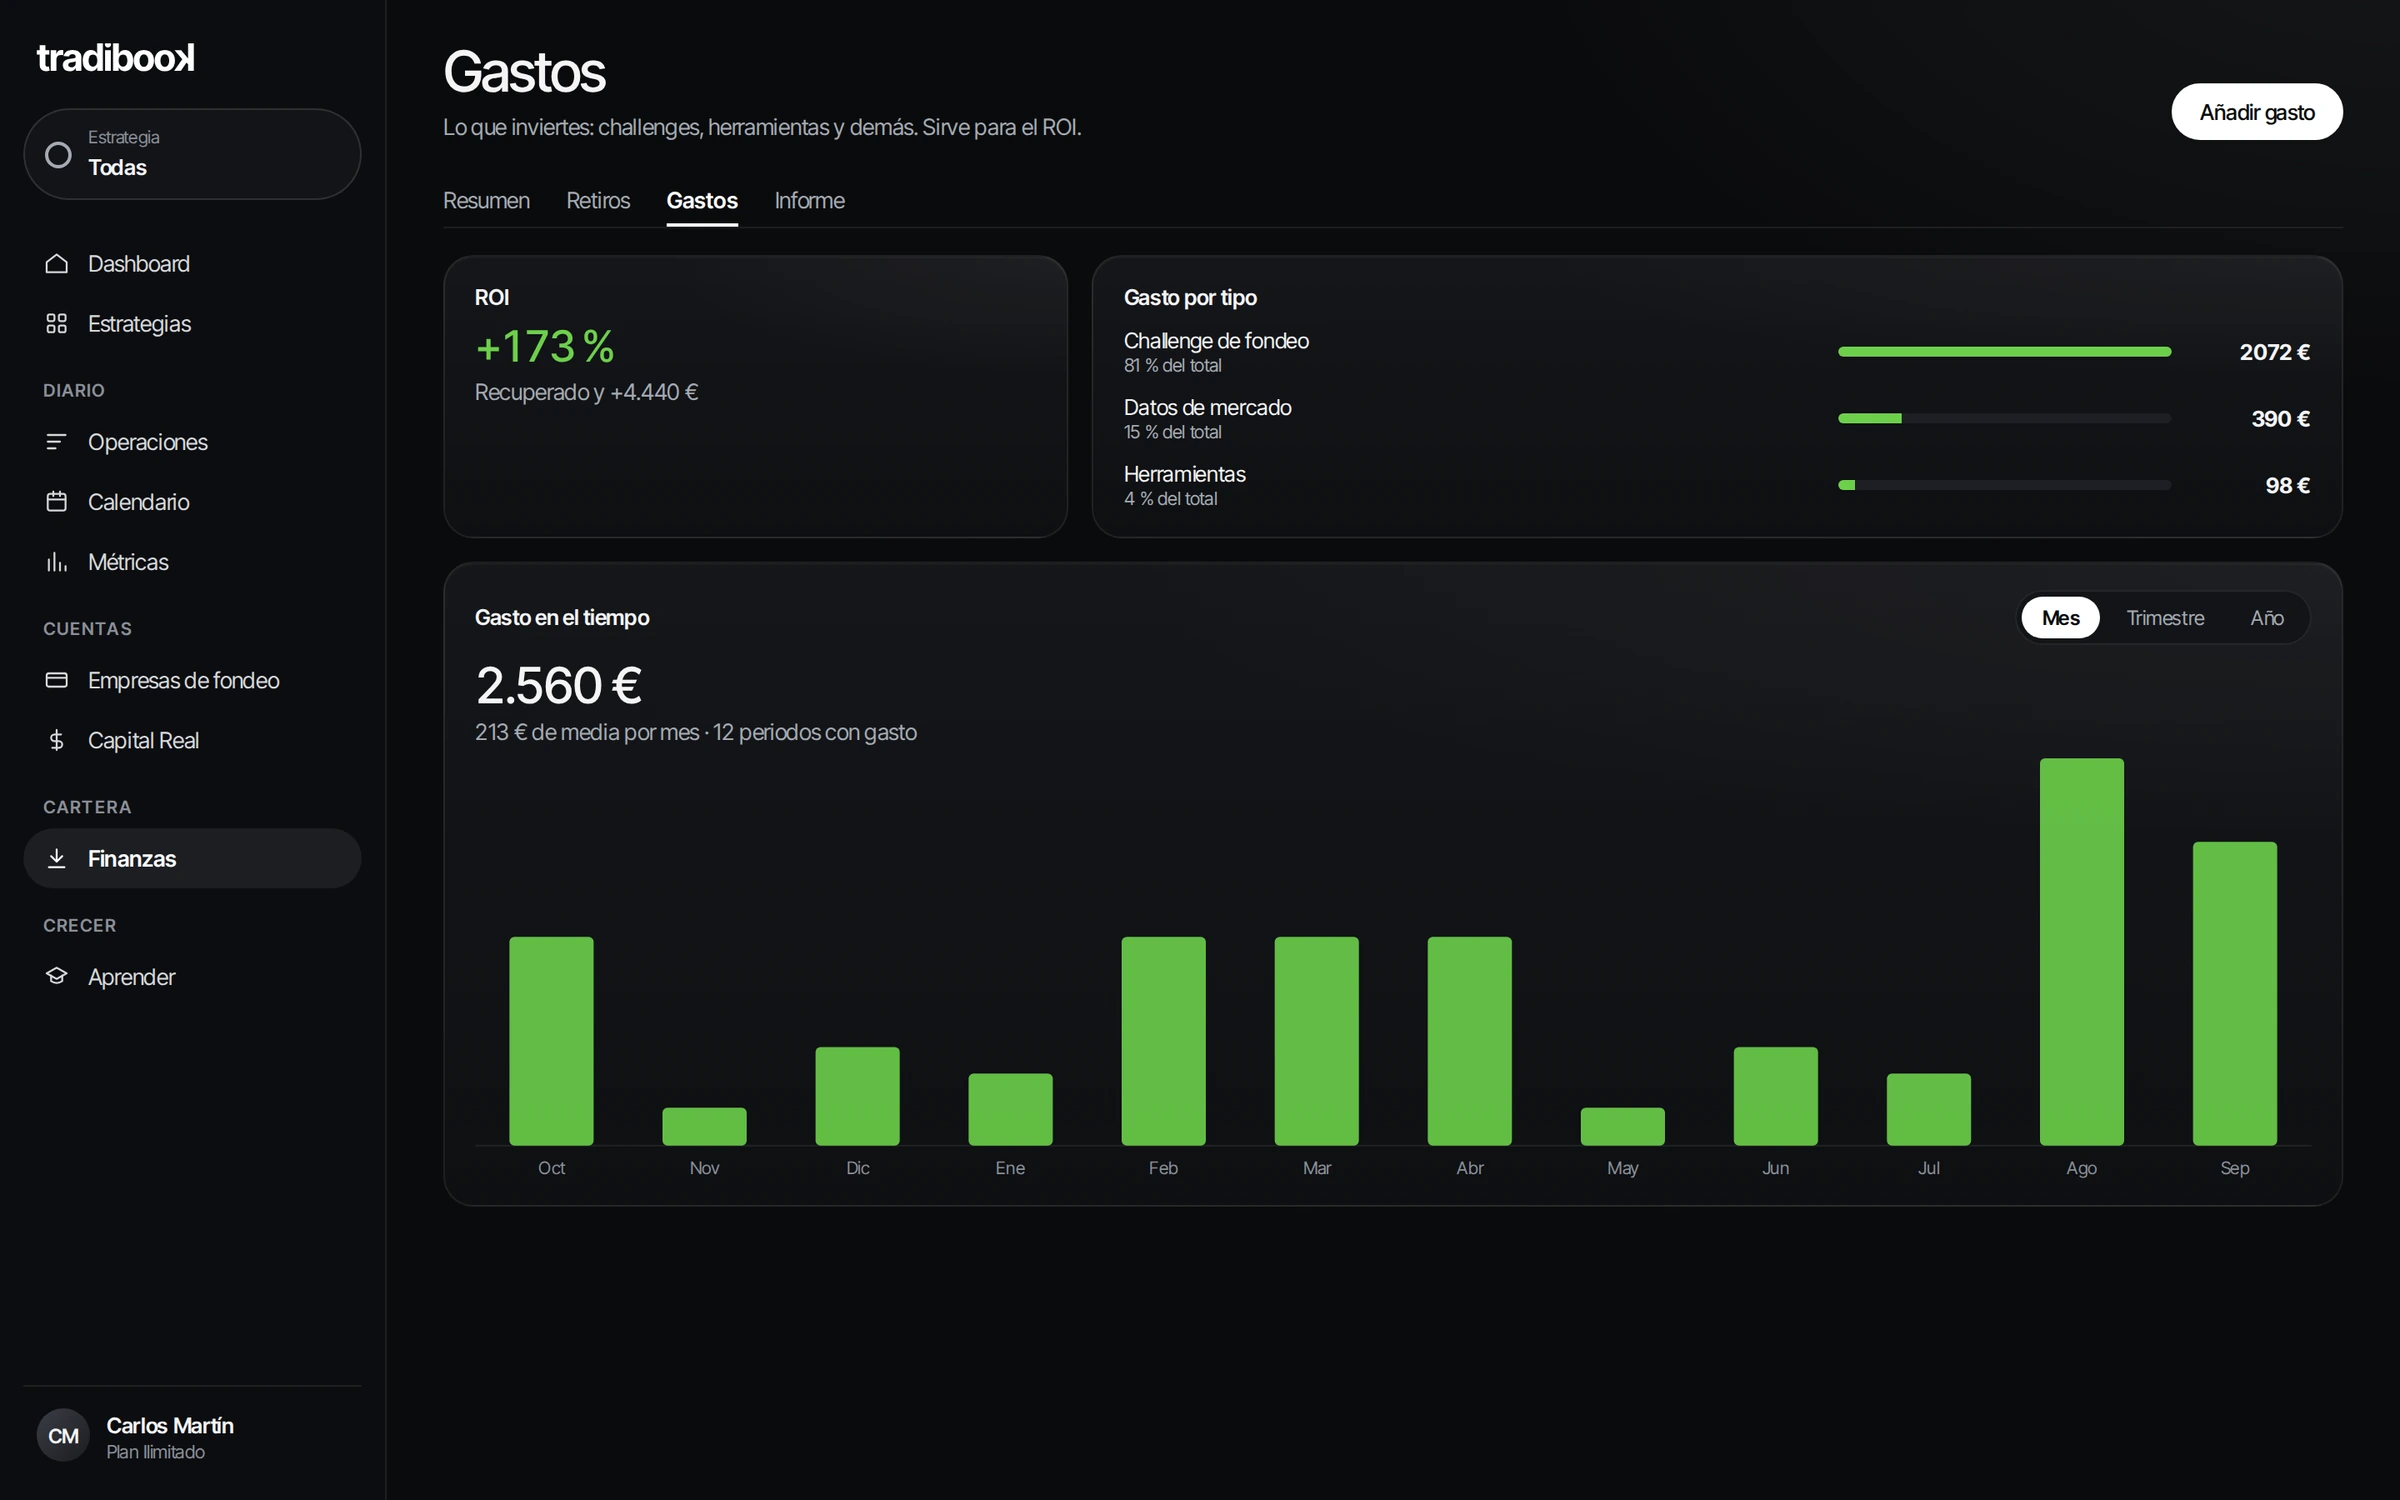Viewport: 2400px width, 1500px height.
Task: Click the +173 % ROI value
Action: click(x=545, y=347)
